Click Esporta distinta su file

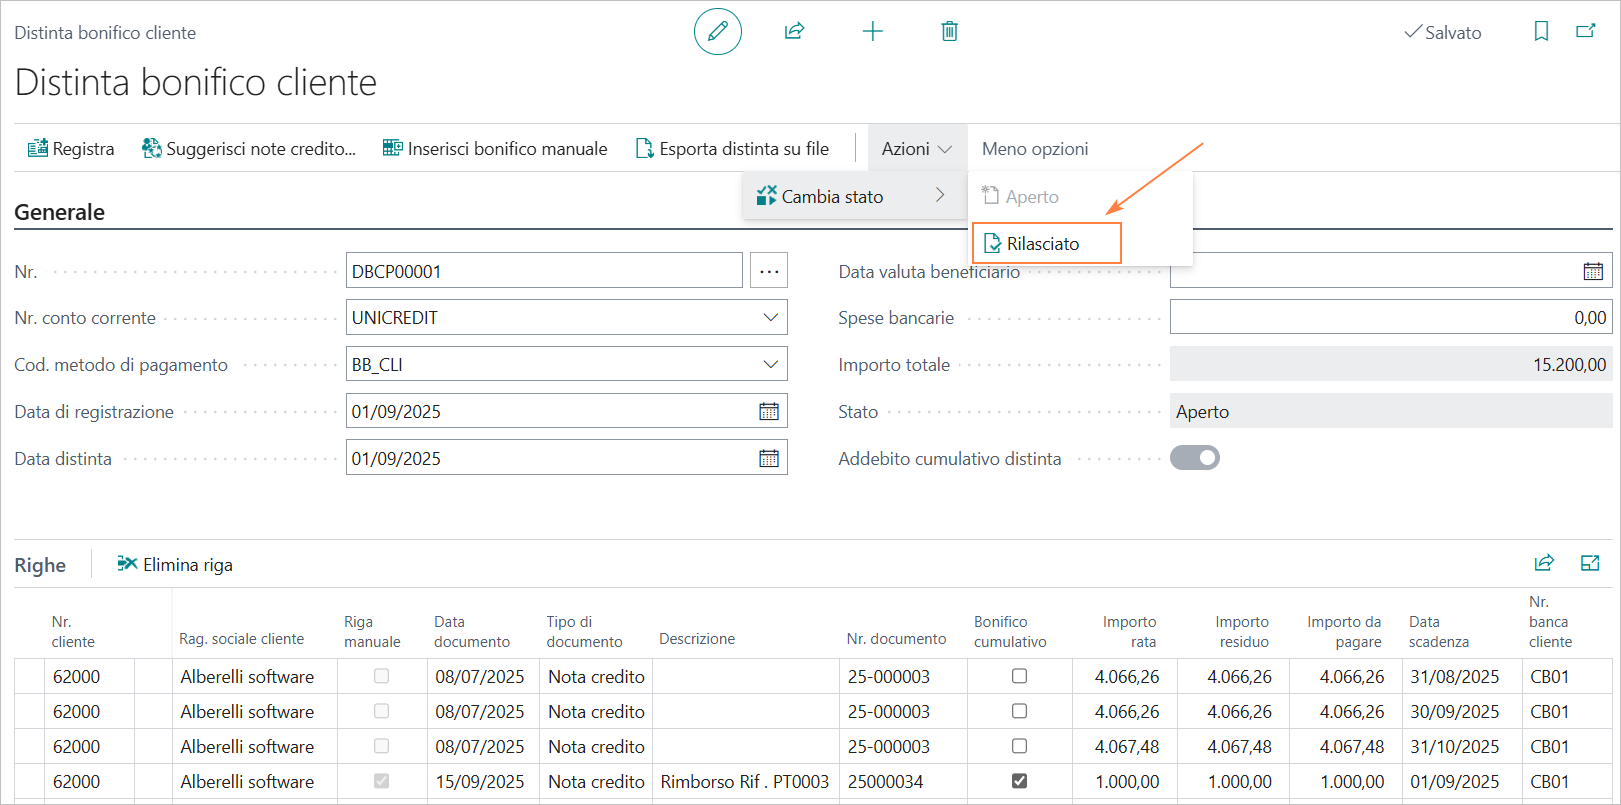[x=732, y=149]
